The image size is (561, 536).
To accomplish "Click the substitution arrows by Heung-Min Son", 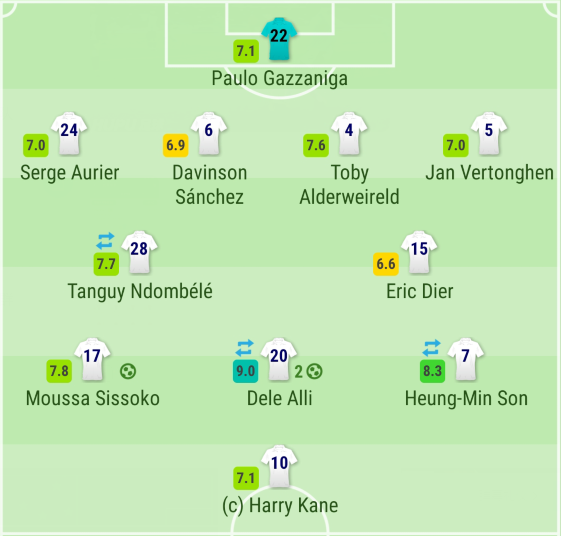I will pos(431,348).
